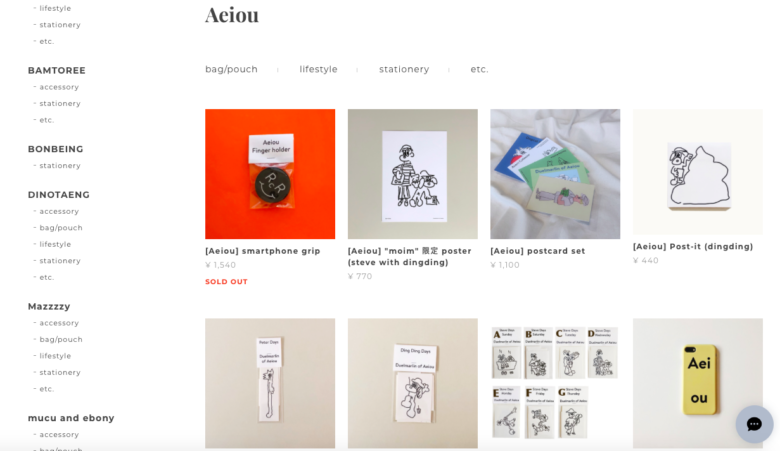
Task: Open the Ding Ding Days sticker thumbnail
Action: click(x=412, y=383)
